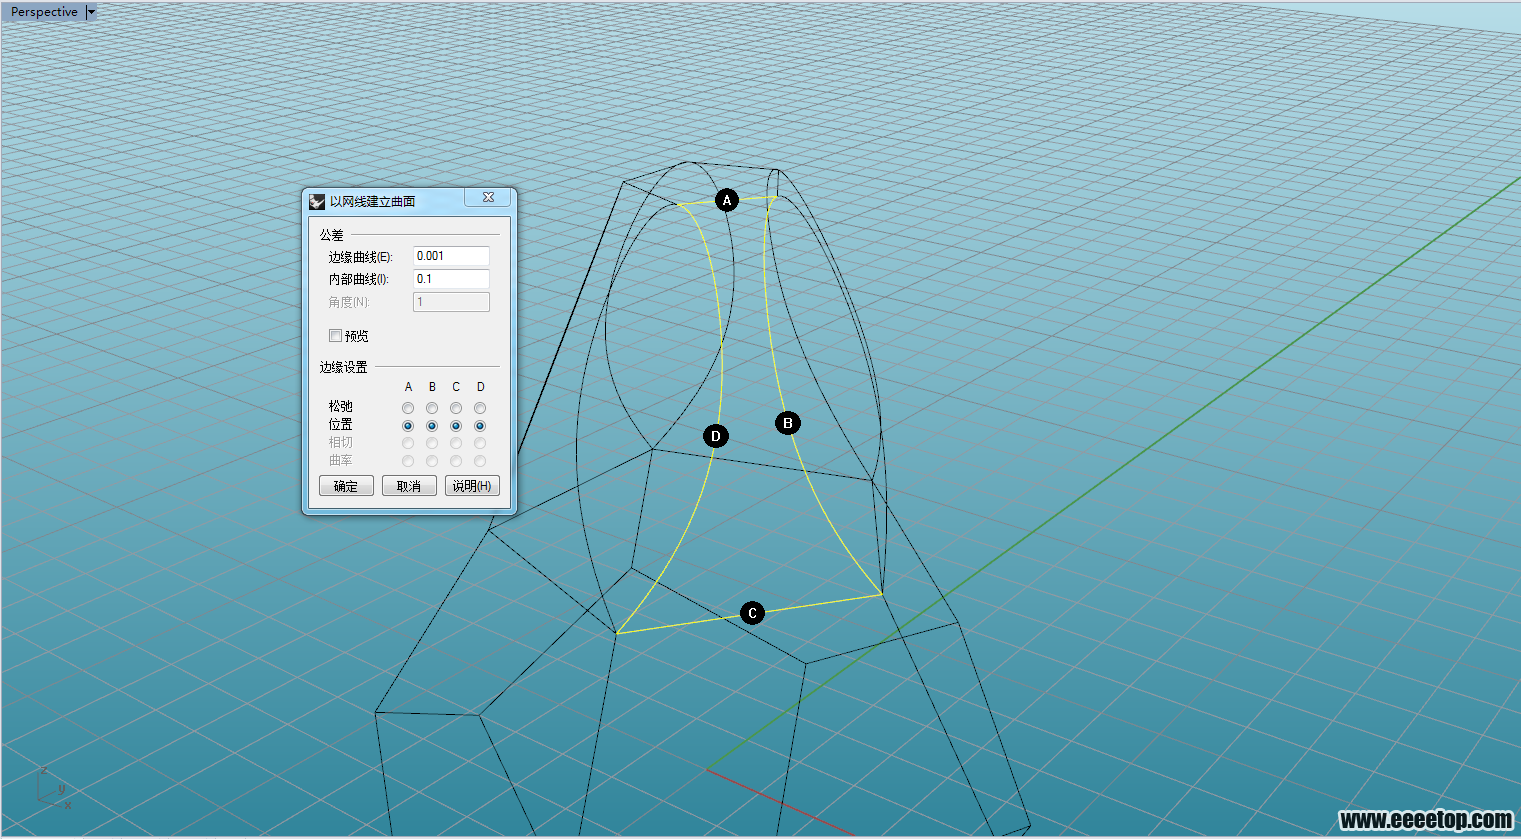
Task: Click the 松弛 row label
Action: (340, 407)
